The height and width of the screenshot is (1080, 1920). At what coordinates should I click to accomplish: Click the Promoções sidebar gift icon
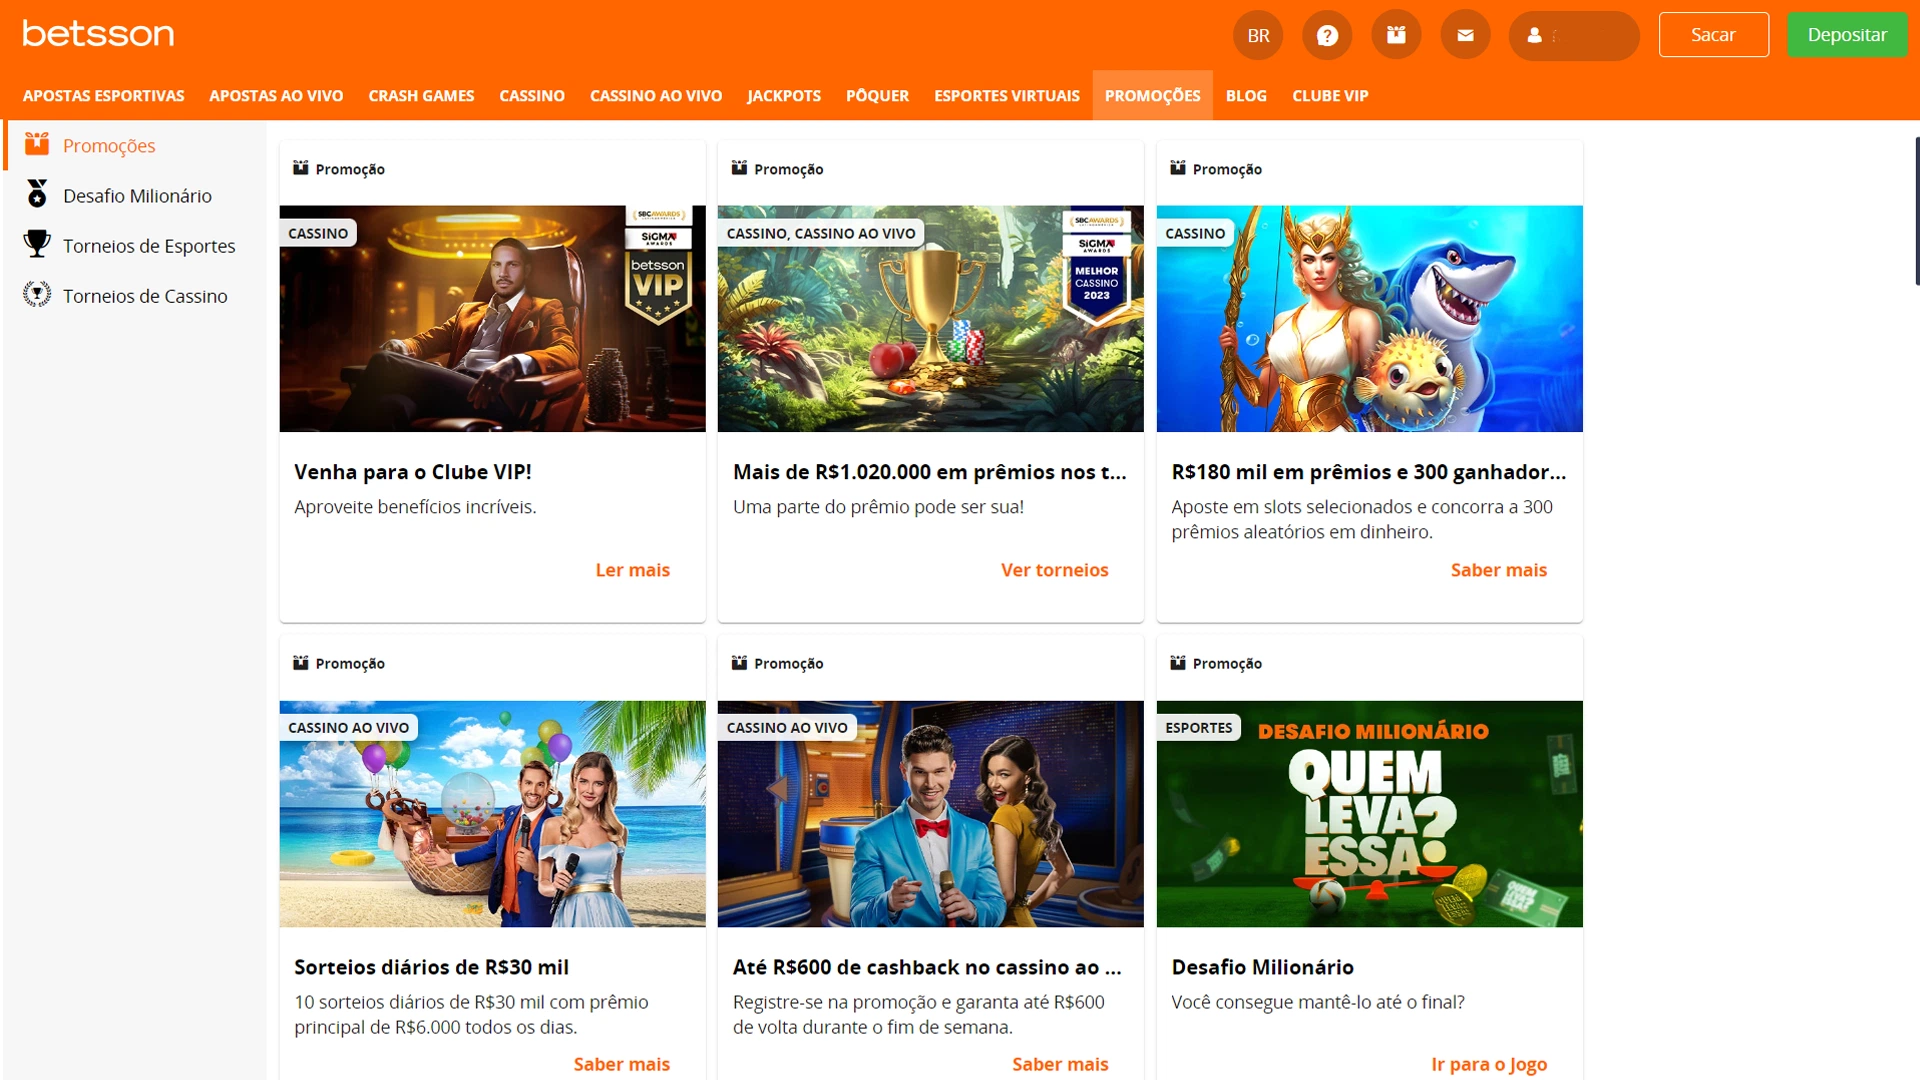37,144
